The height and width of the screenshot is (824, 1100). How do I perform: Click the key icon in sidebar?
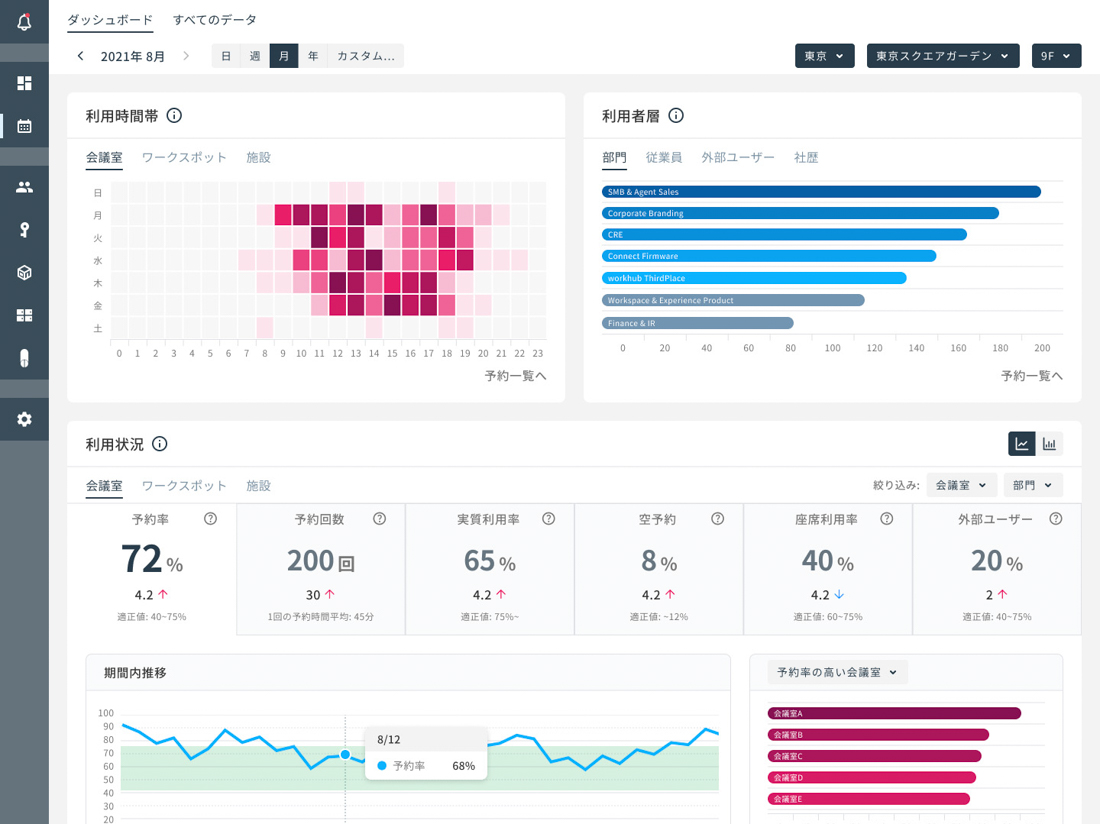24,230
